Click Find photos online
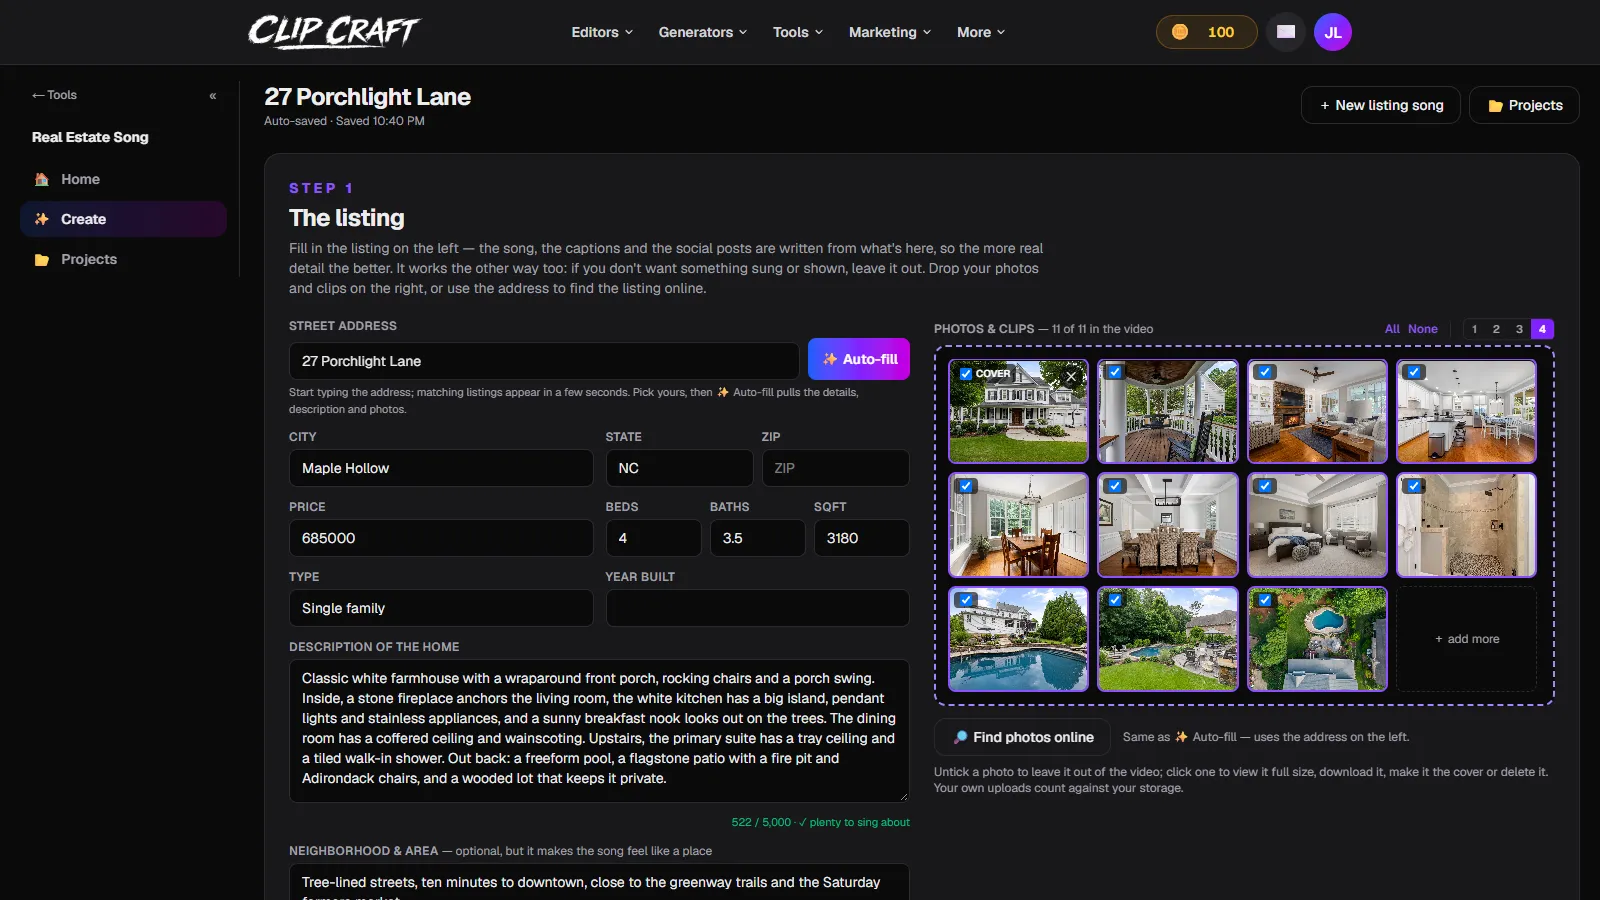 click(x=1022, y=737)
